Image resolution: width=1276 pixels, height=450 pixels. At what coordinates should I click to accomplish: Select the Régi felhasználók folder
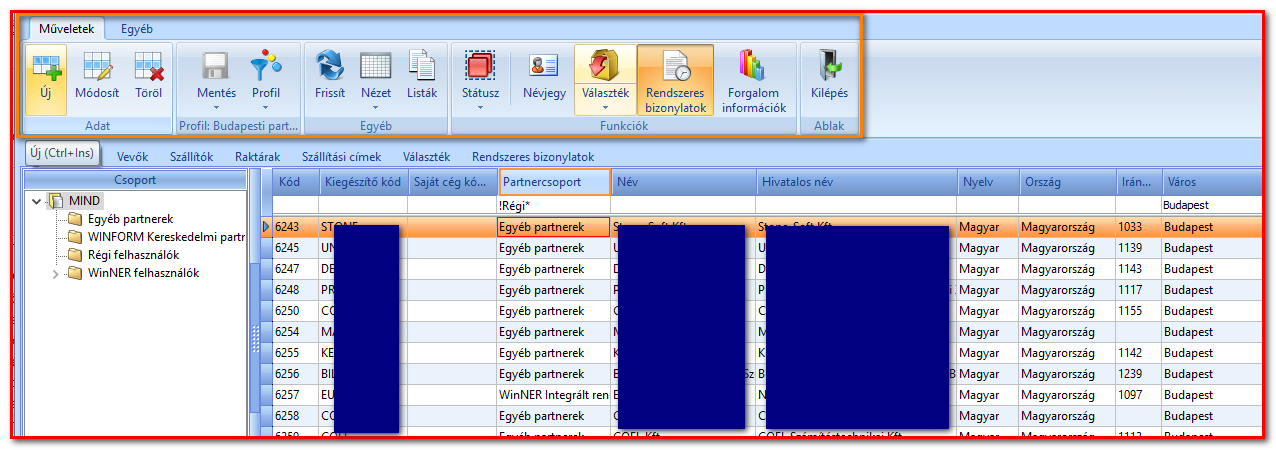pos(133,255)
